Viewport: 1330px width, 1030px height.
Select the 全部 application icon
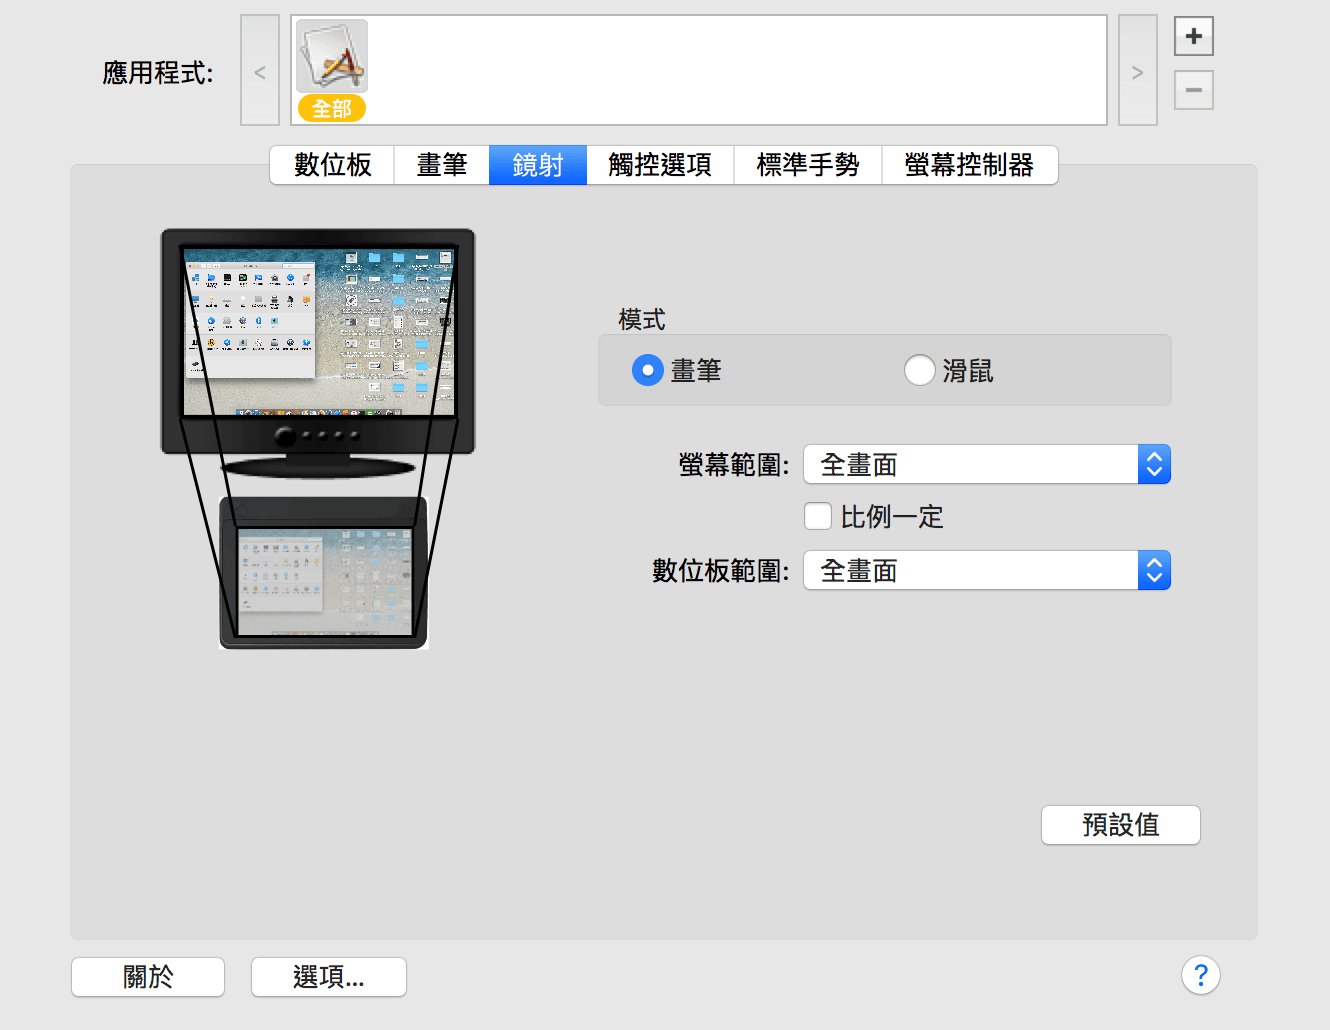tap(332, 70)
